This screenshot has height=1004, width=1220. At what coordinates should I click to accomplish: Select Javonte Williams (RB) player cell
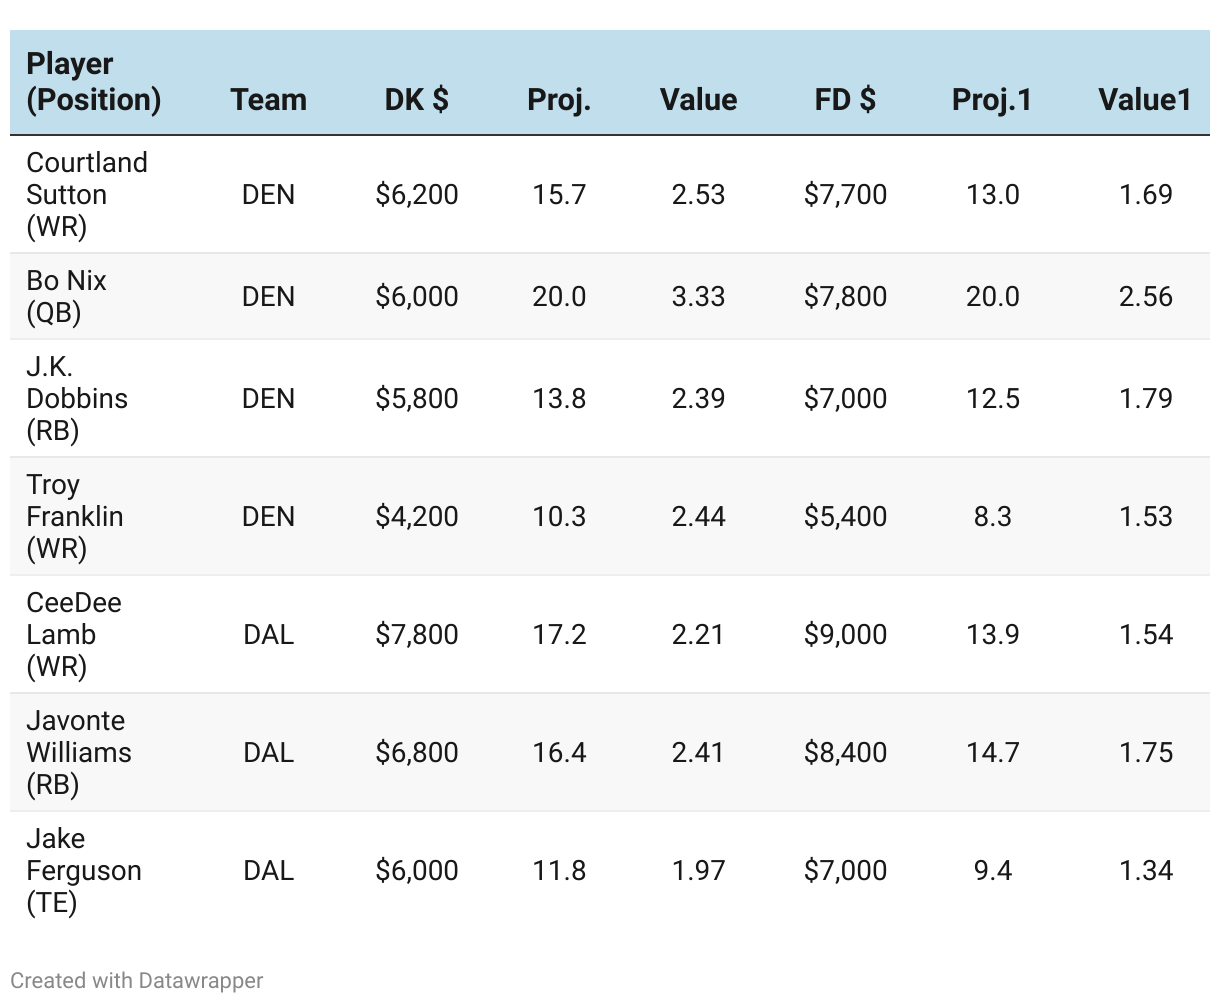click(78, 752)
